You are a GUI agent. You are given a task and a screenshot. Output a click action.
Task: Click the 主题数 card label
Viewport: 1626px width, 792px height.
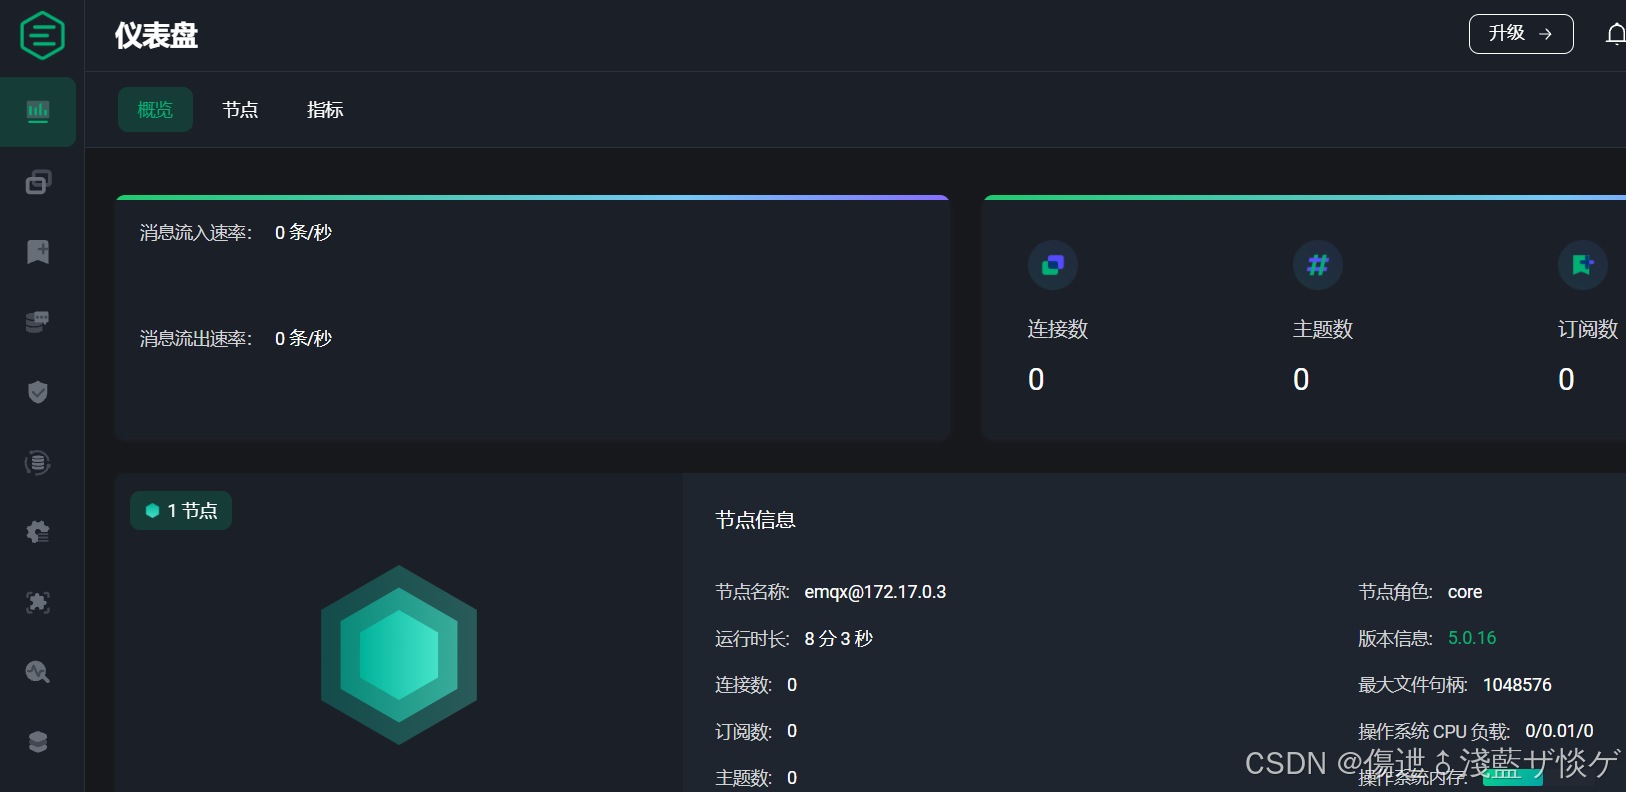click(x=1323, y=329)
